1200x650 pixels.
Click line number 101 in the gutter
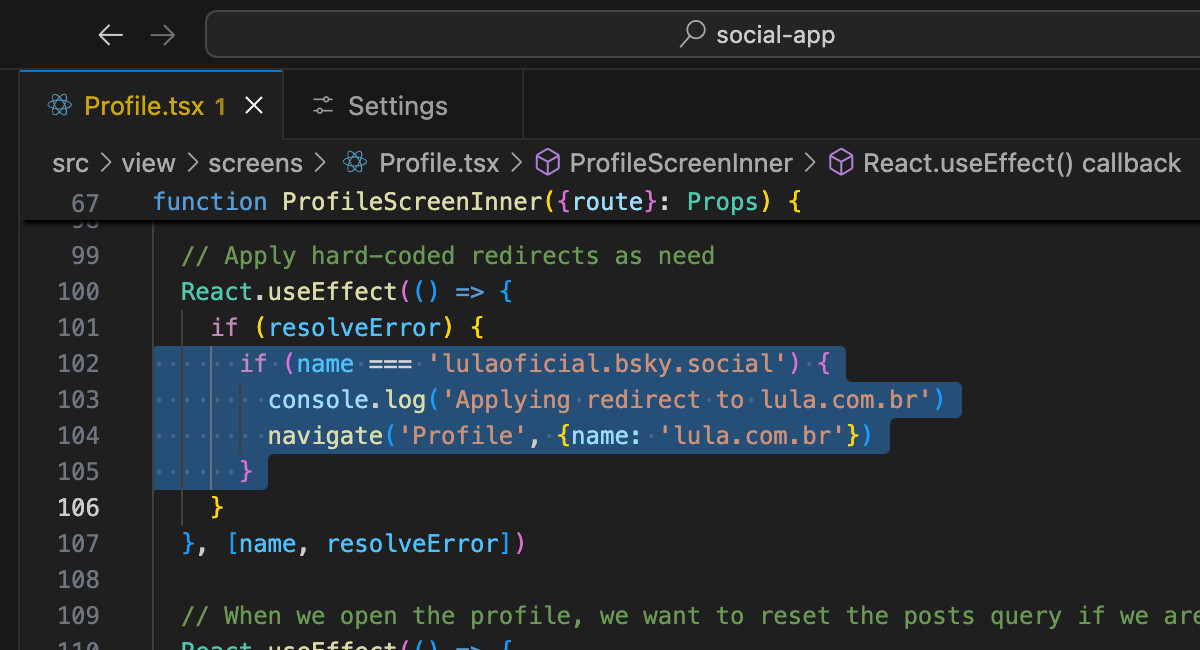(78, 328)
